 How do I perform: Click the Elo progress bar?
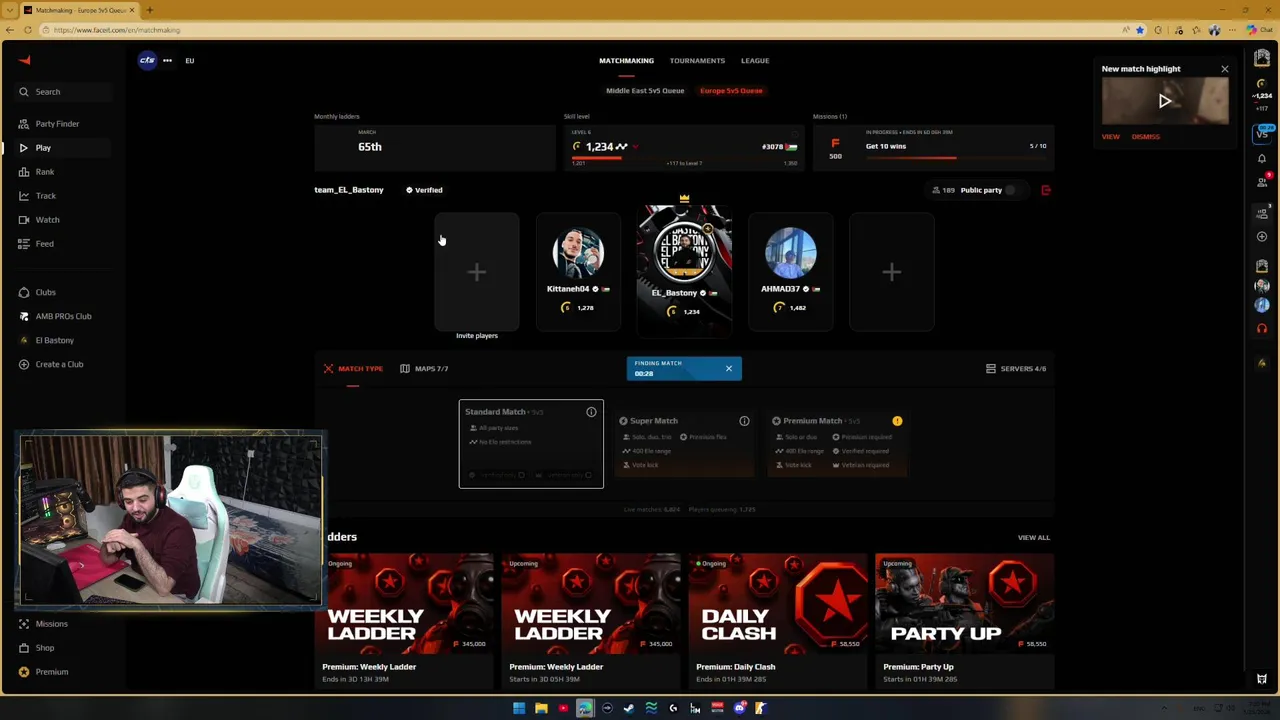click(x=683, y=157)
